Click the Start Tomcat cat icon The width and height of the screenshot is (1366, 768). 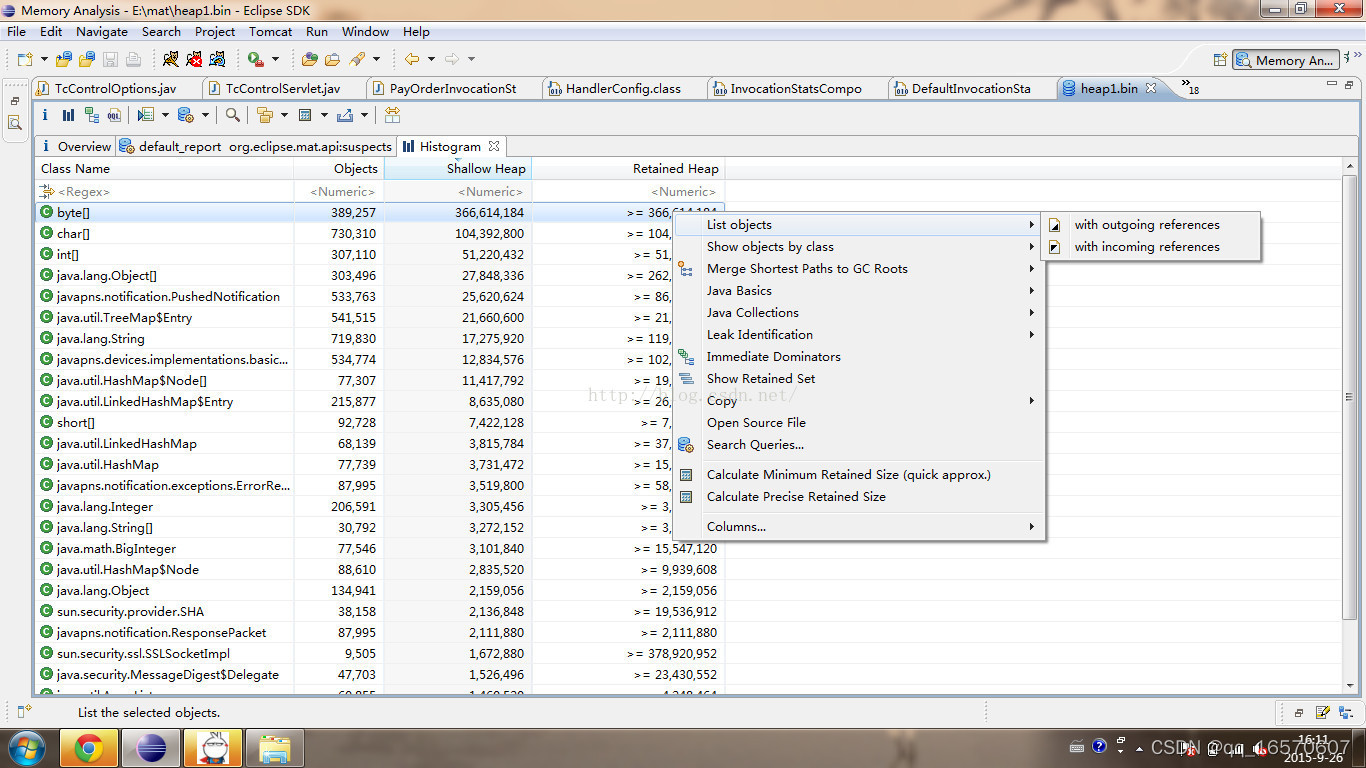[171, 59]
